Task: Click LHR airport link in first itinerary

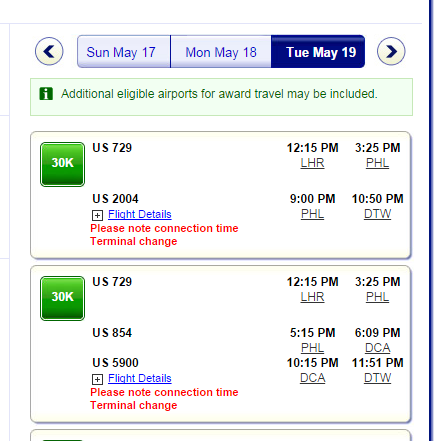Action: coord(312,163)
